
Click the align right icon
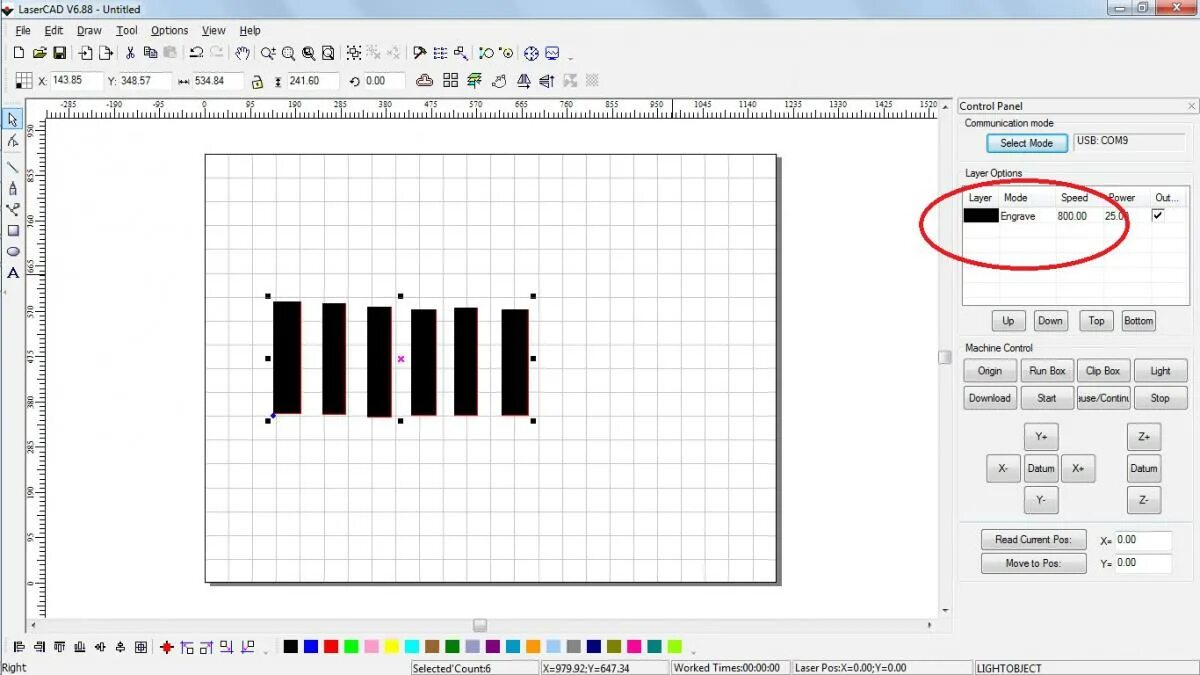tap(39, 647)
